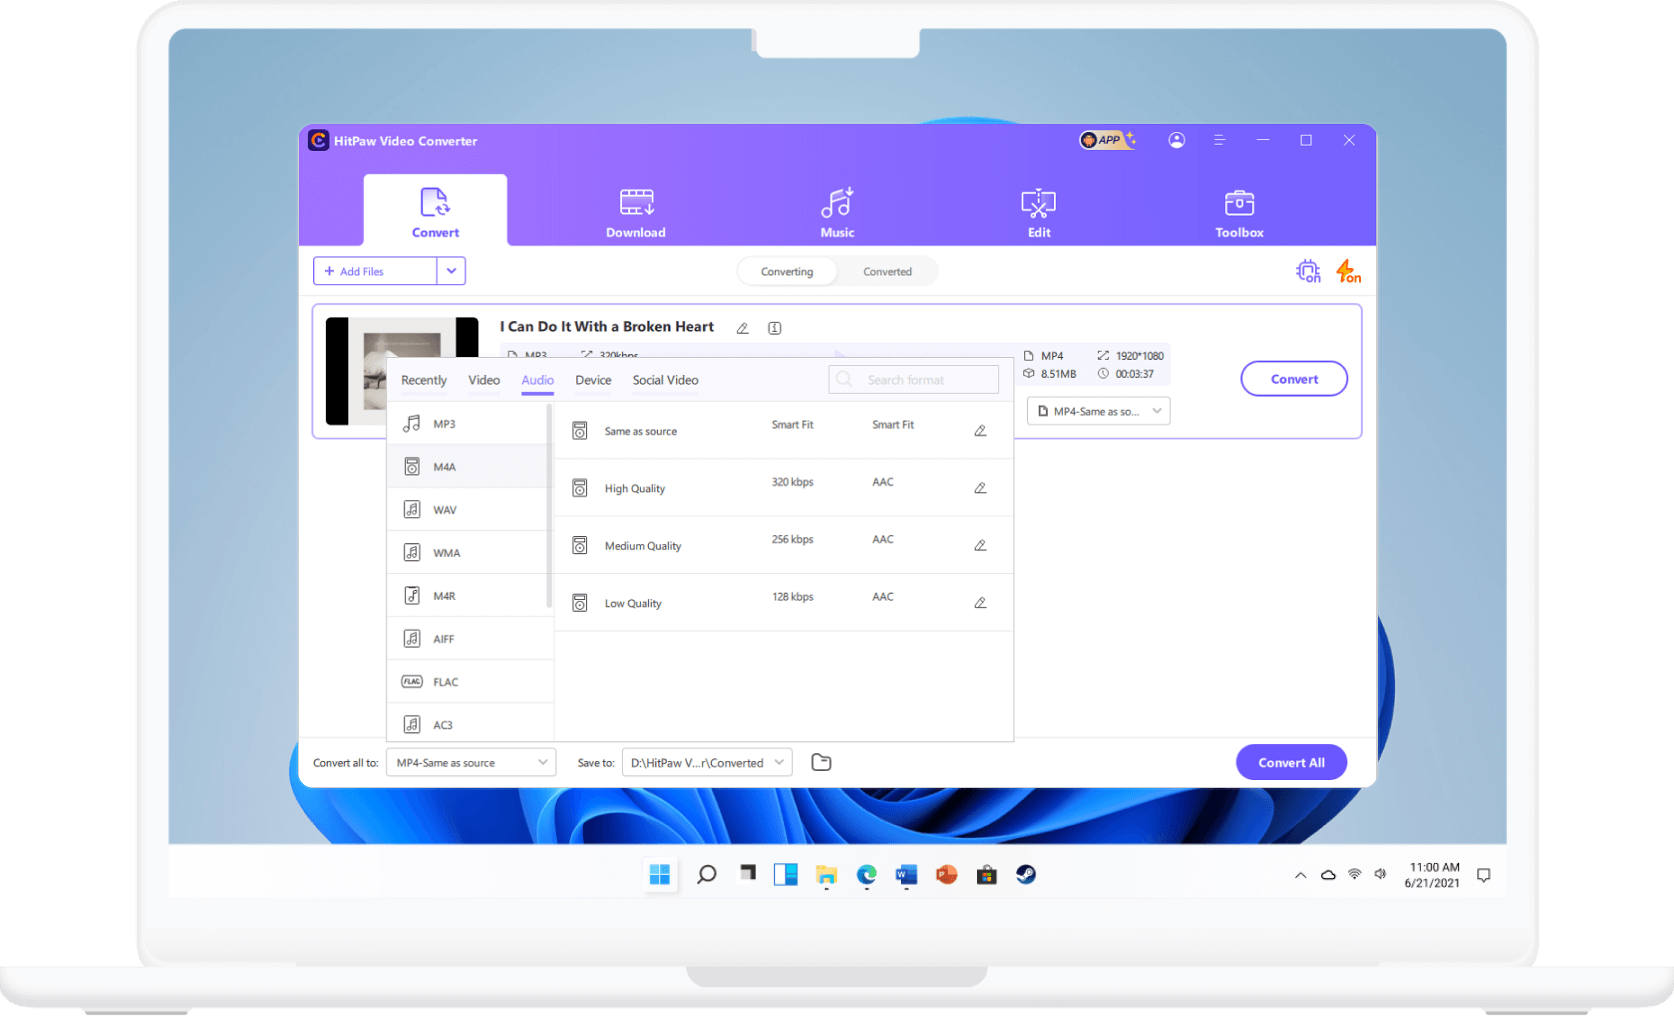
Task: Select the Audio format tab
Action: pos(537,380)
